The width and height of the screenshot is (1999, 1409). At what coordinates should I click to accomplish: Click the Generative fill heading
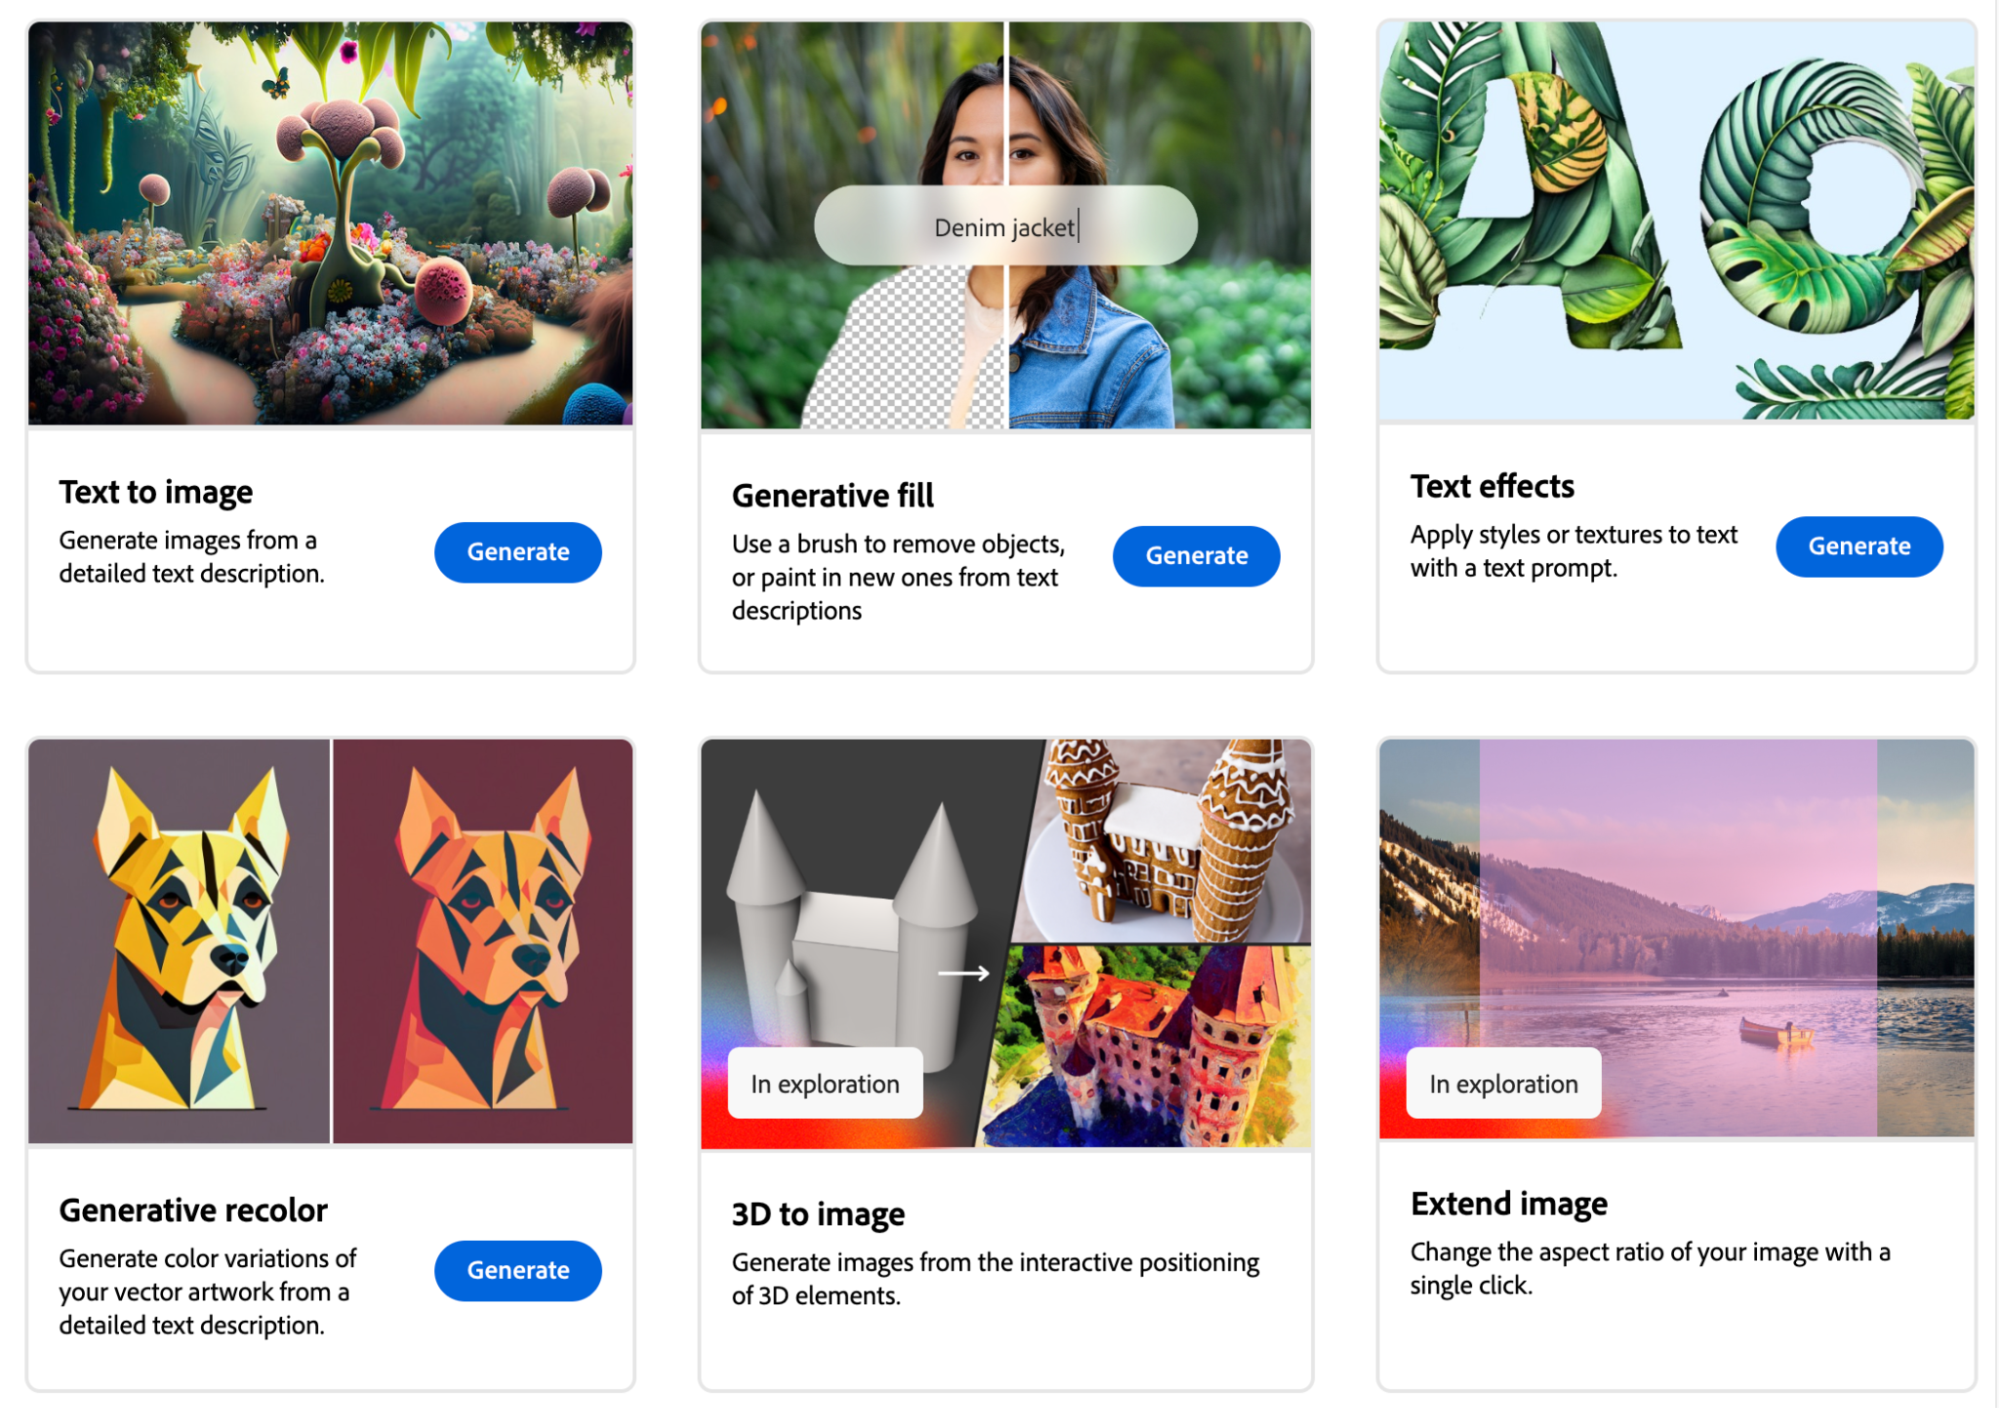(x=832, y=495)
